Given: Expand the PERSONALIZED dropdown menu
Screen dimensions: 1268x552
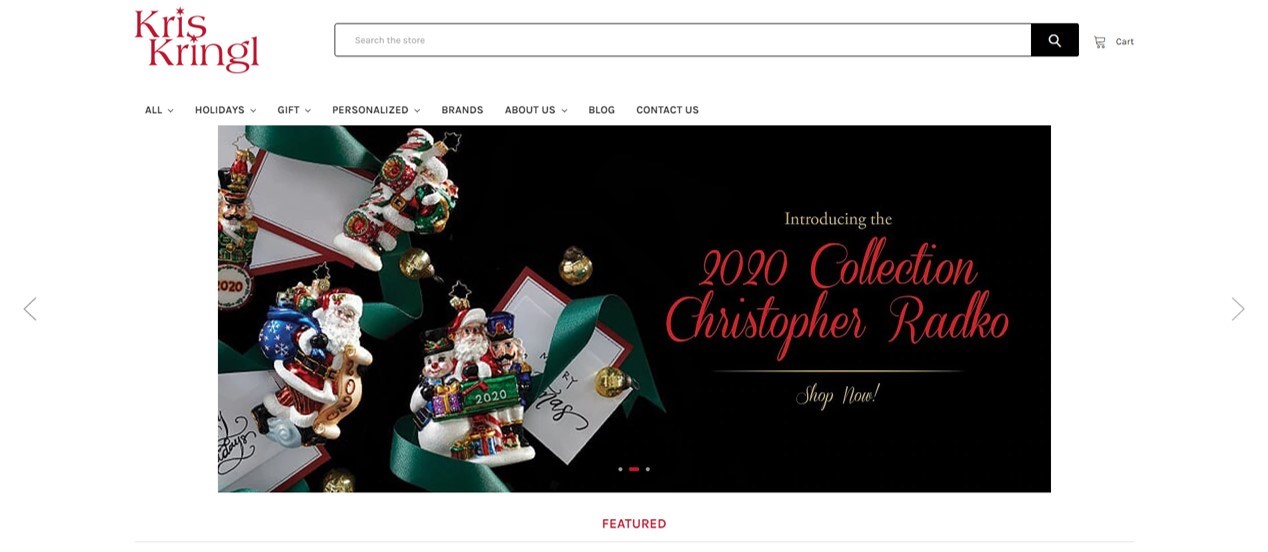Looking at the screenshot, I should [x=376, y=110].
